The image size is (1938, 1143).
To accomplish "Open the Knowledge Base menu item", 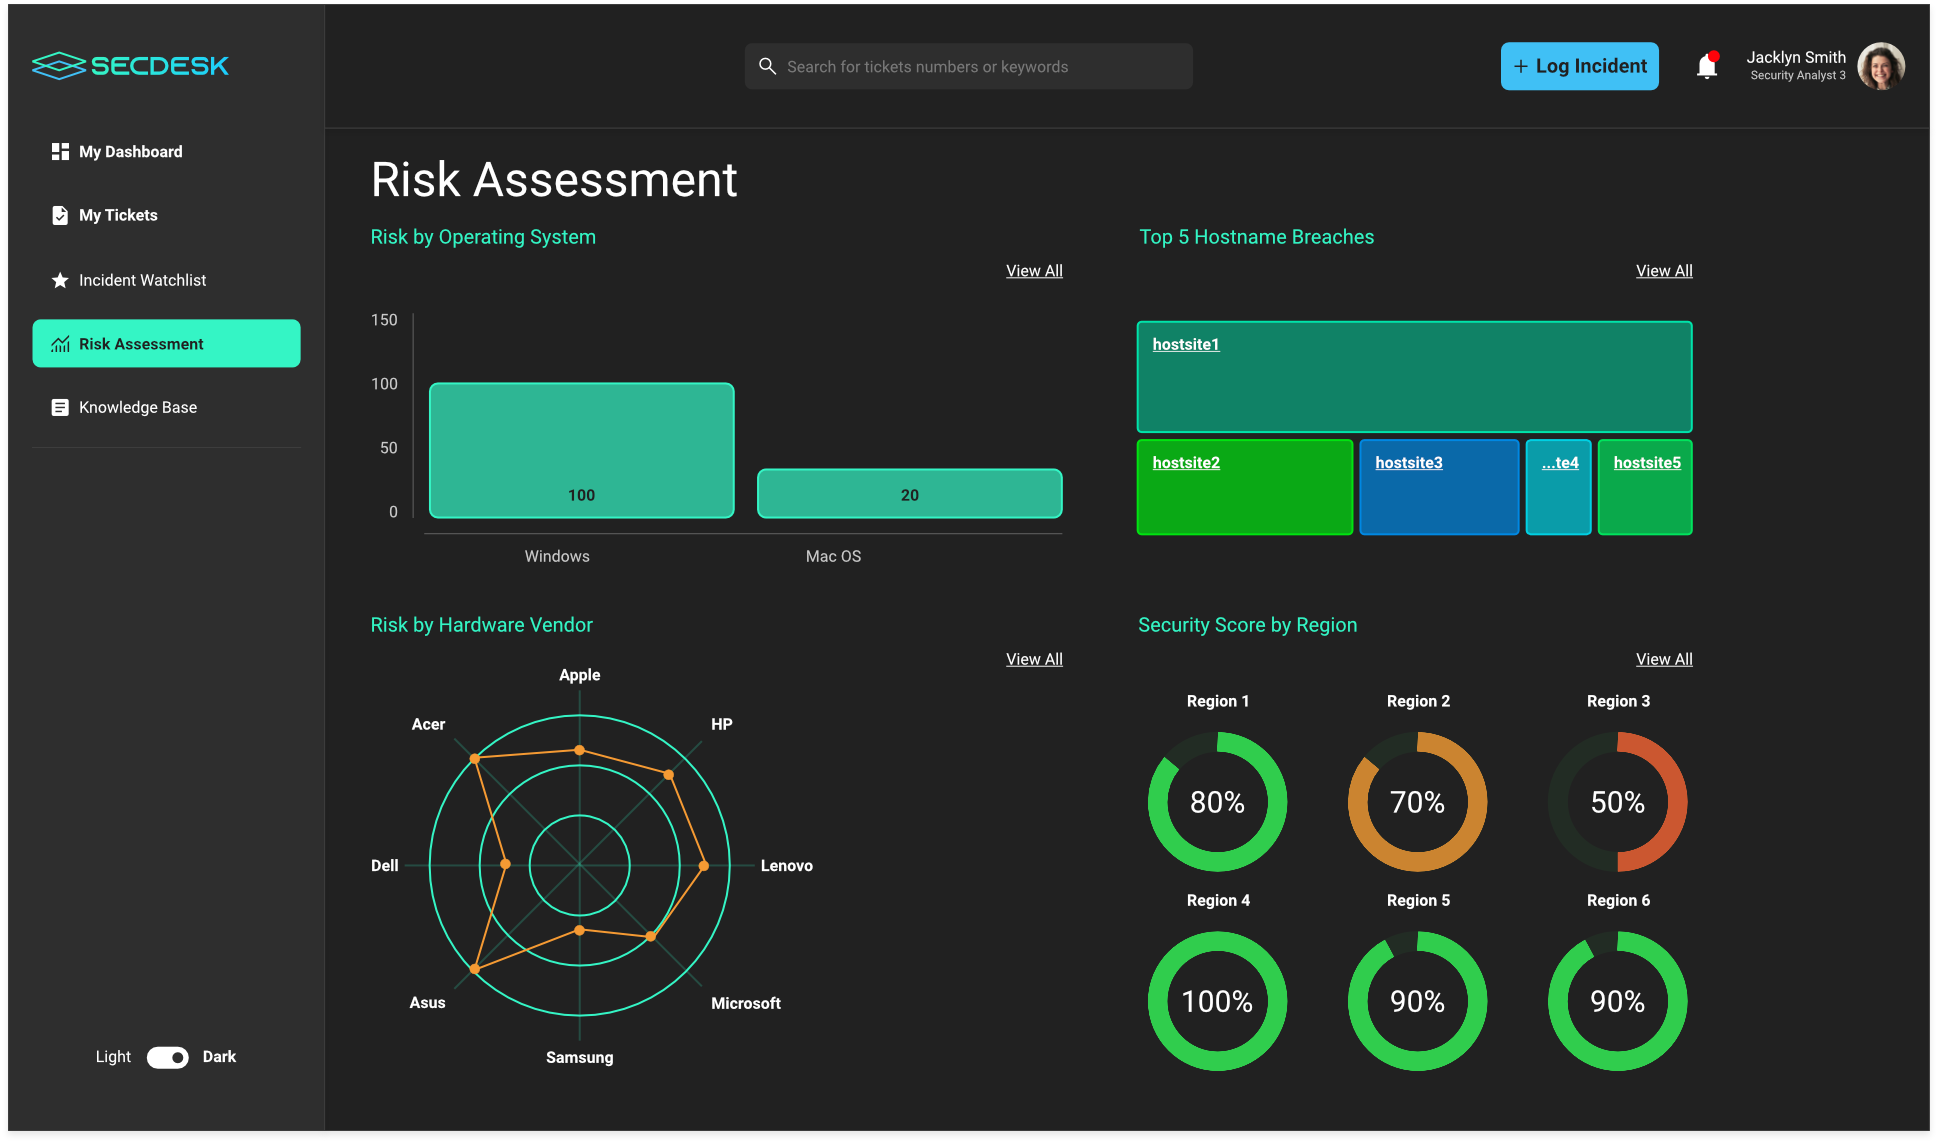I will (138, 407).
